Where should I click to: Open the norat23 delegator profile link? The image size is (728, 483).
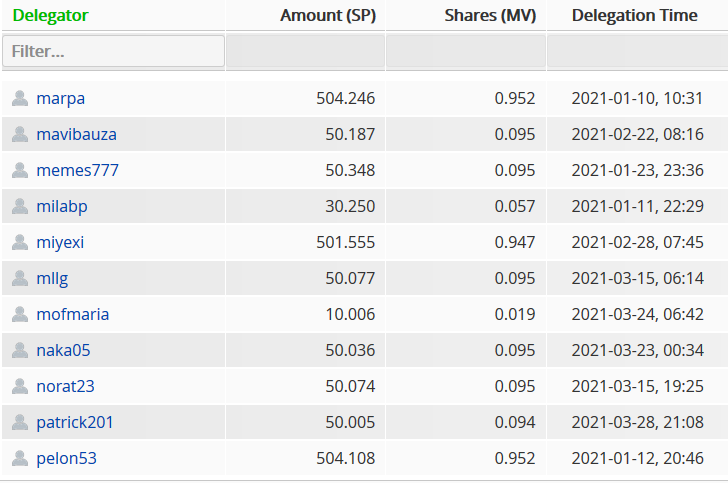tap(65, 386)
